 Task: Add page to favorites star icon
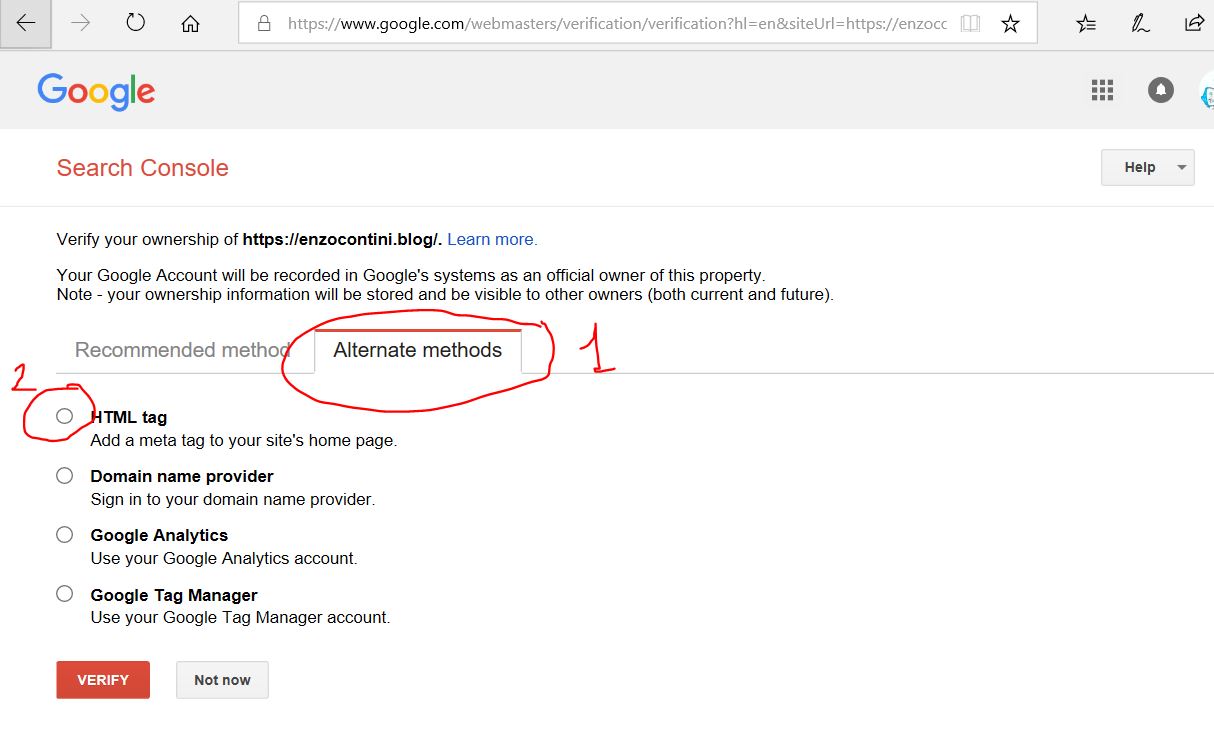tap(1010, 23)
